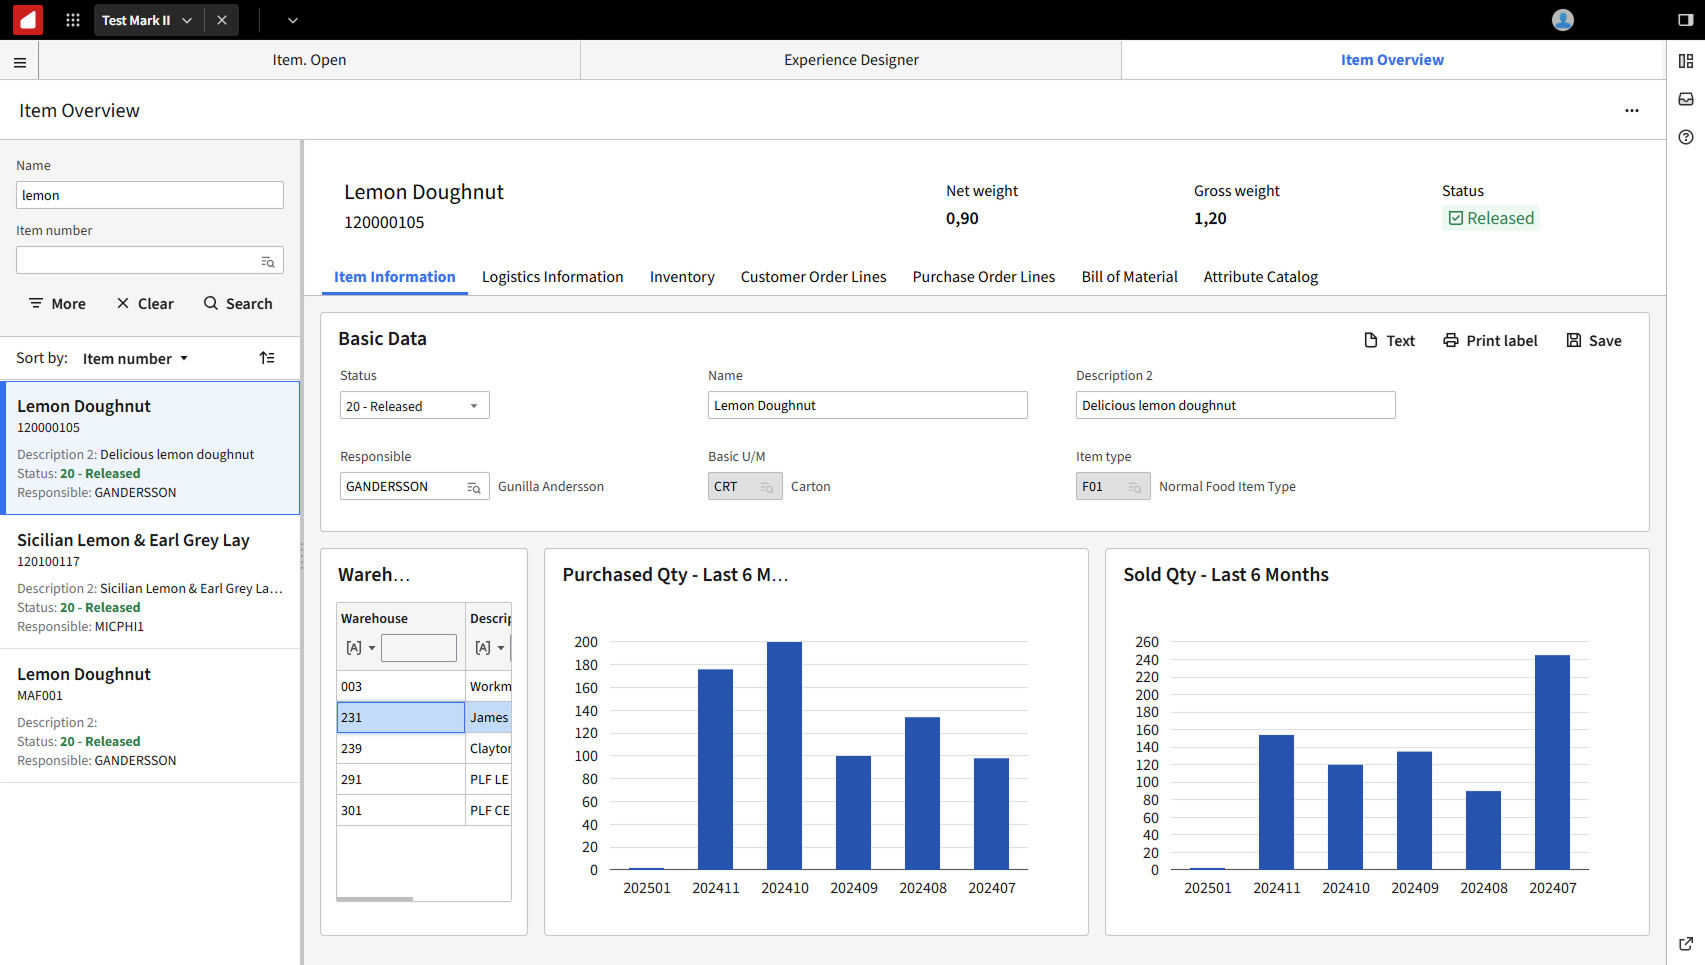Toggle the sort order icon
Image resolution: width=1705 pixels, height=965 pixels.
click(267, 358)
